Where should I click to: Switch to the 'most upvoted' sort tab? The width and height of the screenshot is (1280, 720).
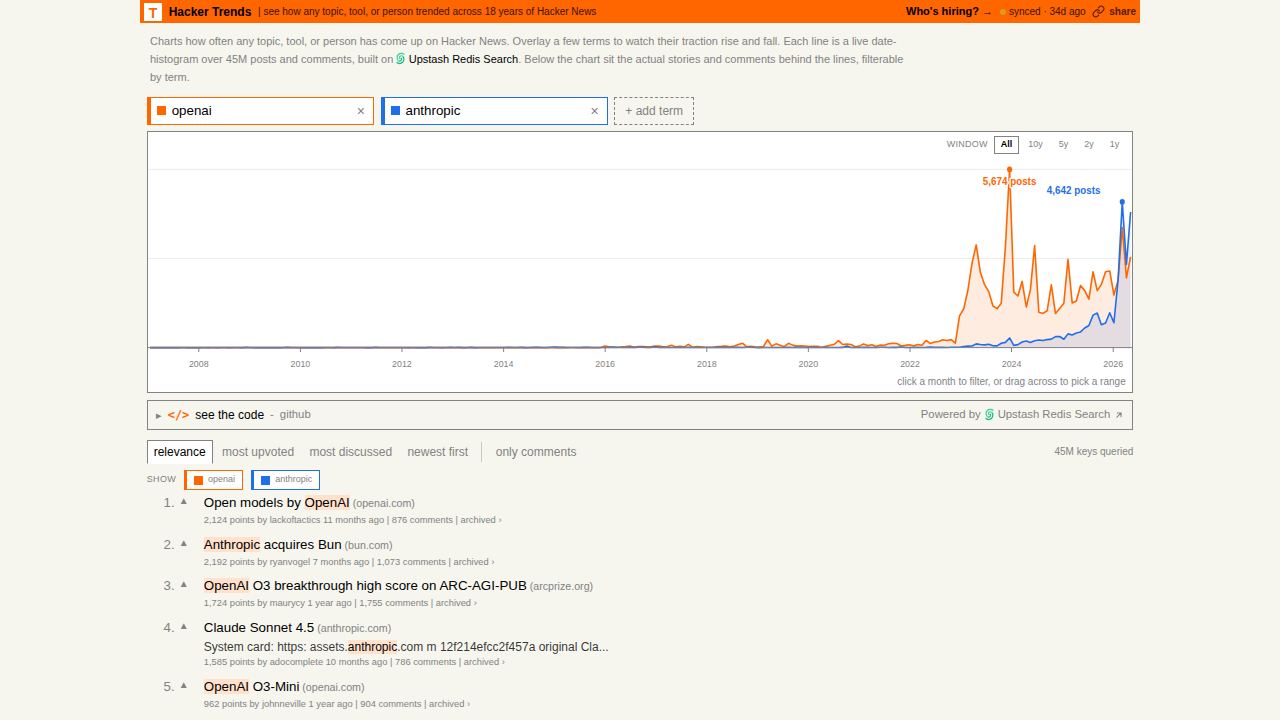point(258,452)
